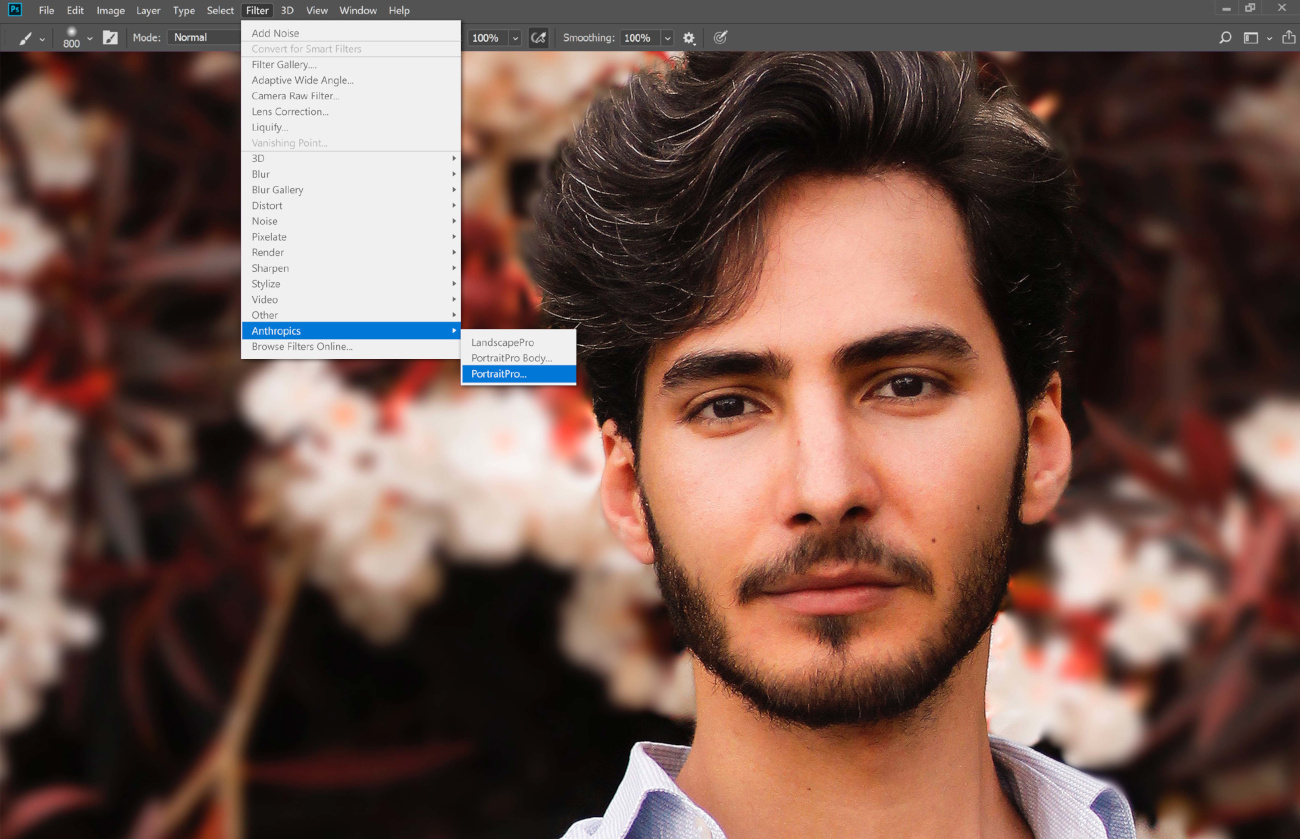1300x839 pixels.
Task: Expand the Smoothing percentage dropdown arrow
Action: pos(667,38)
